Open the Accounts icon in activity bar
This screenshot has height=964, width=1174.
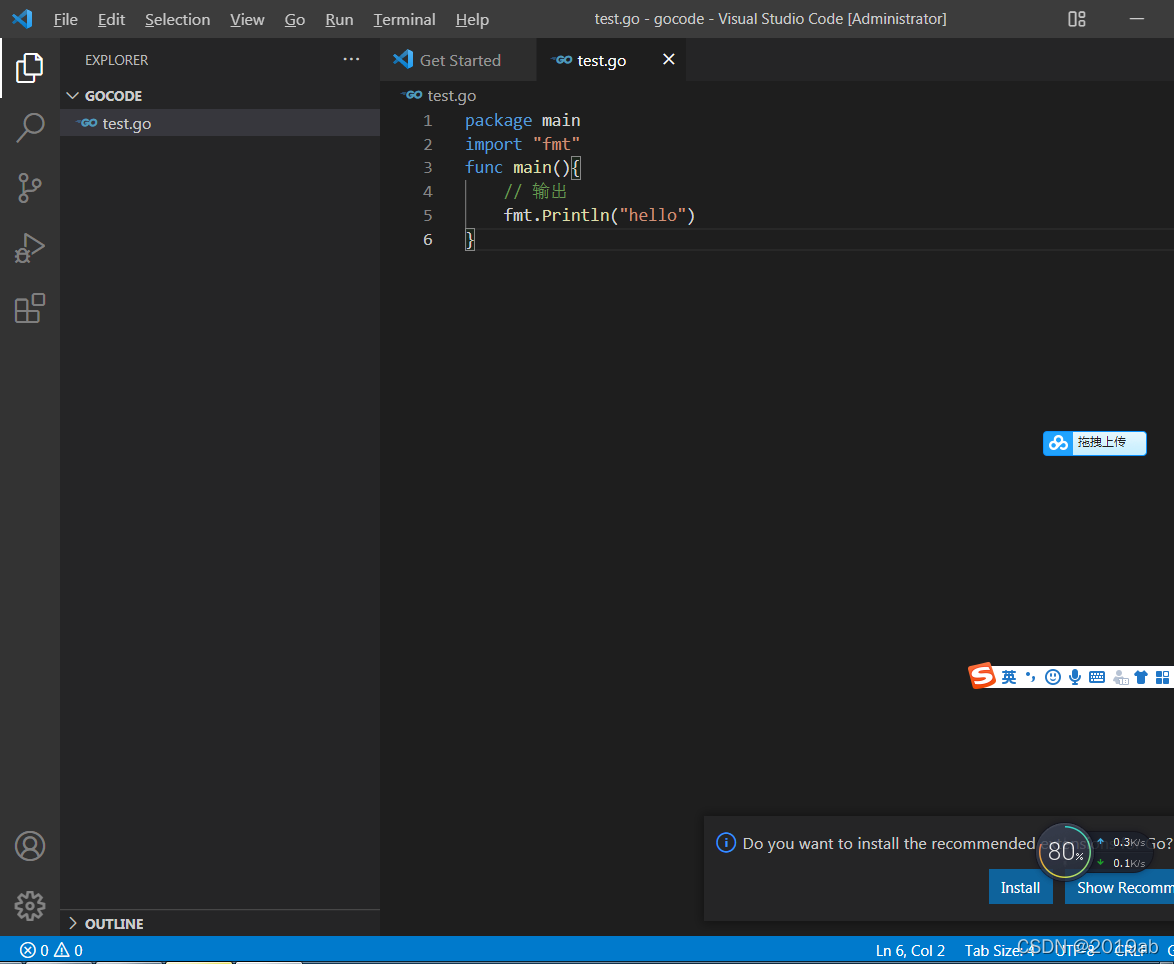coord(30,846)
